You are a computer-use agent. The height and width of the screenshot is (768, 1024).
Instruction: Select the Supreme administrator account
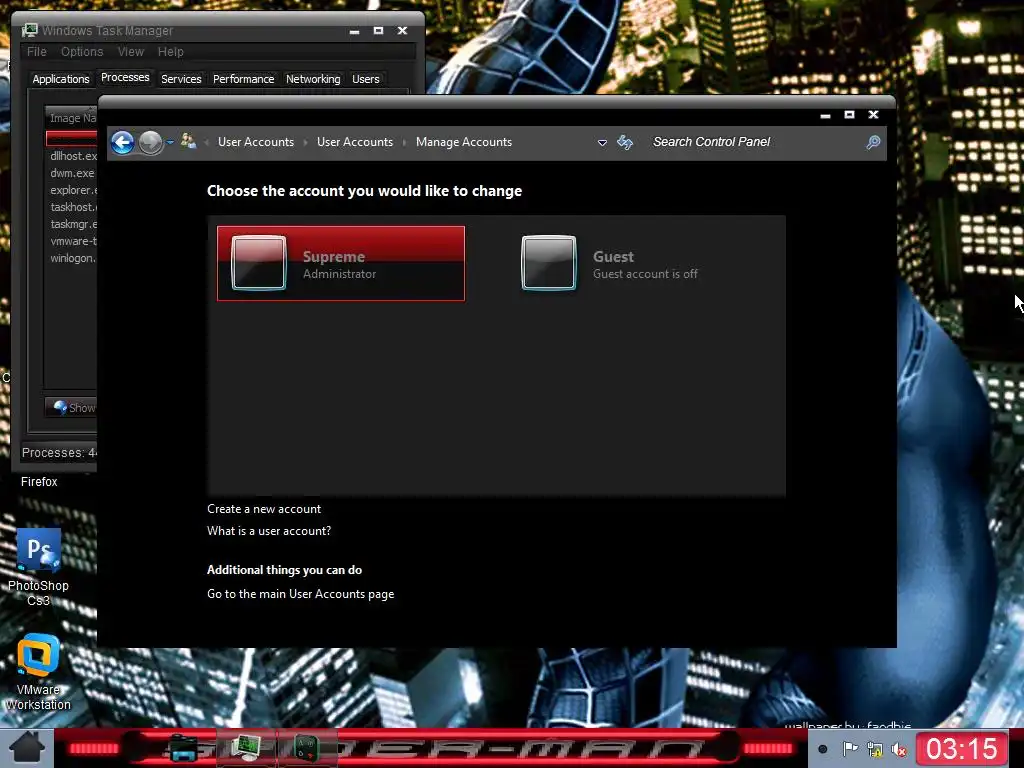coord(341,264)
